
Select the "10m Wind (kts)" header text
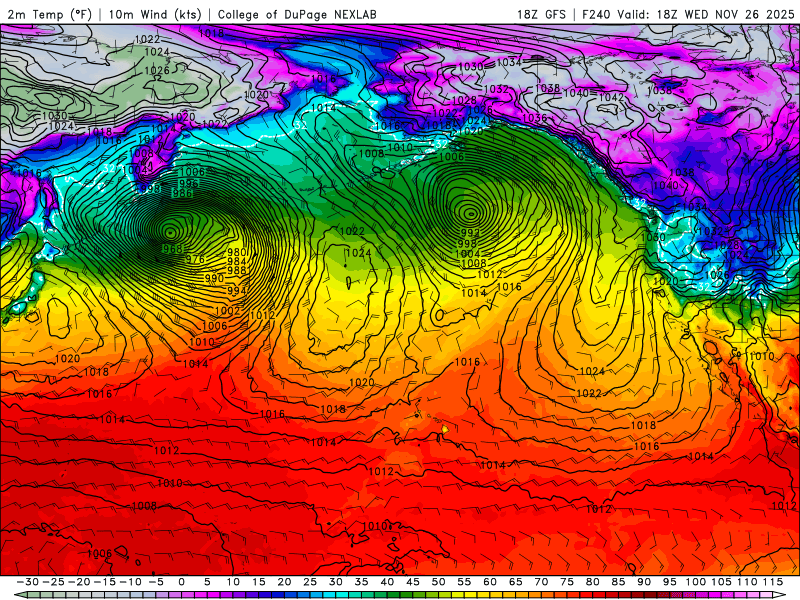(155, 14)
